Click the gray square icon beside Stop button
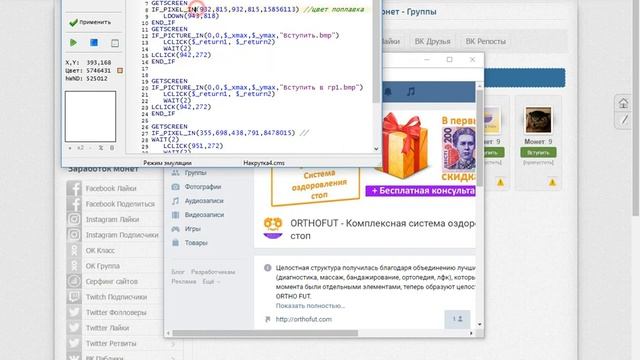 (115, 43)
